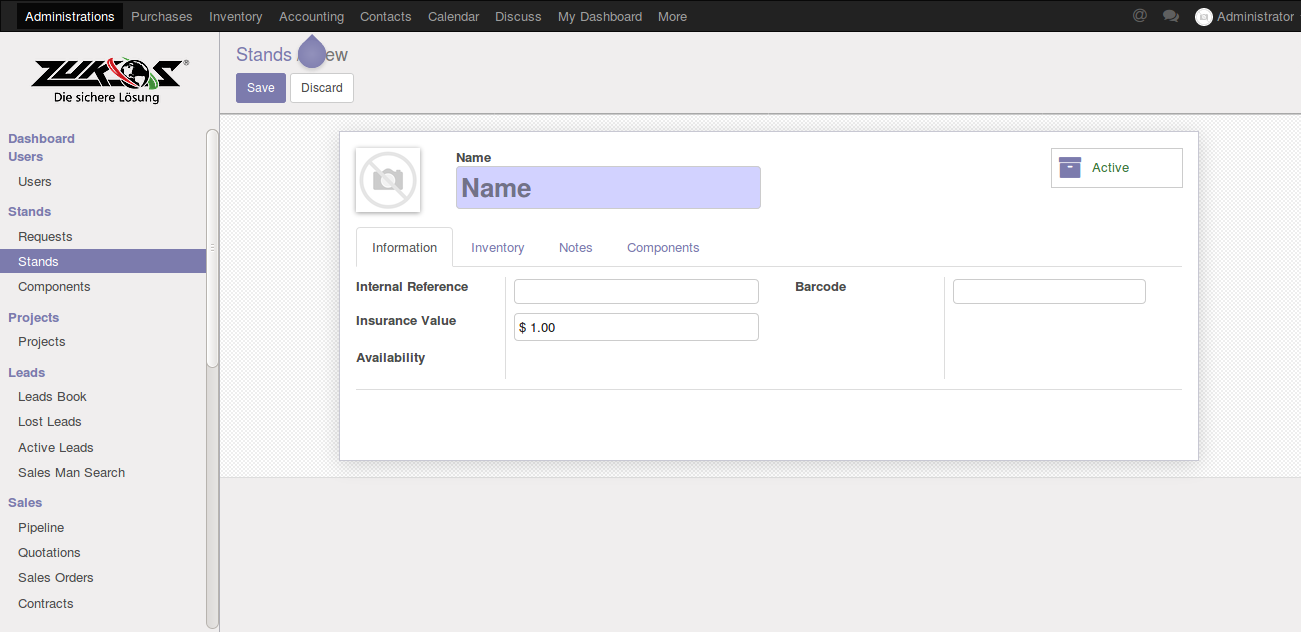Open the Administrator user menu
The height and width of the screenshot is (632, 1301).
pos(1245,16)
